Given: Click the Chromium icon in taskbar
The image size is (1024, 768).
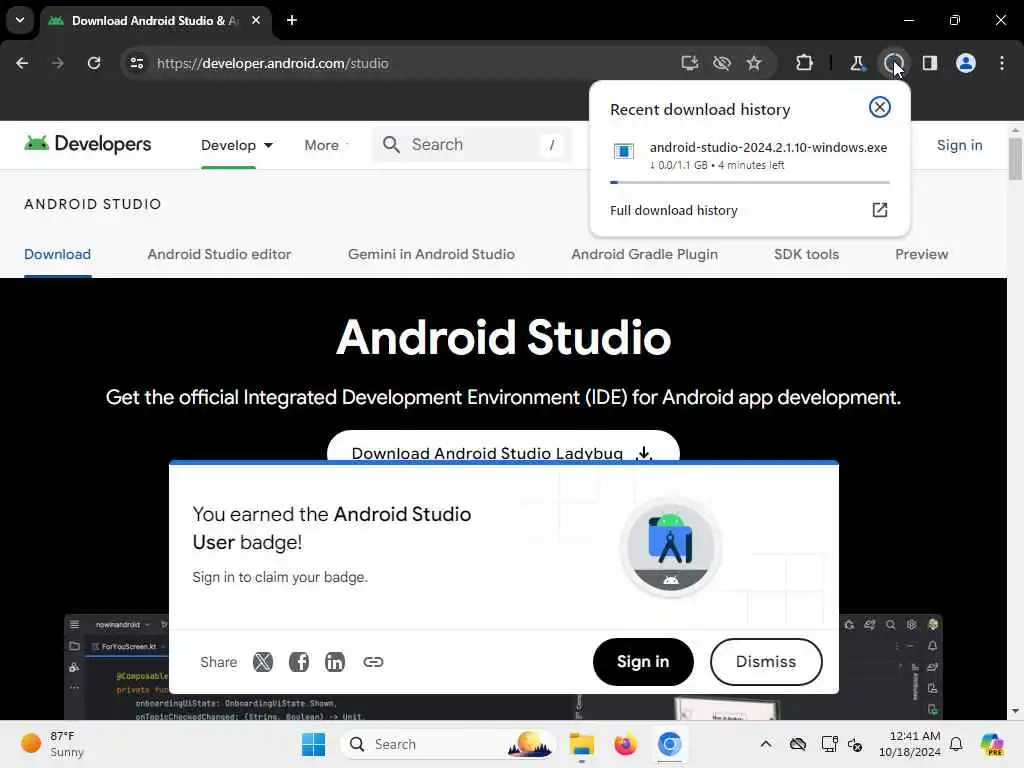Looking at the screenshot, I should click(x=669, y=744).
